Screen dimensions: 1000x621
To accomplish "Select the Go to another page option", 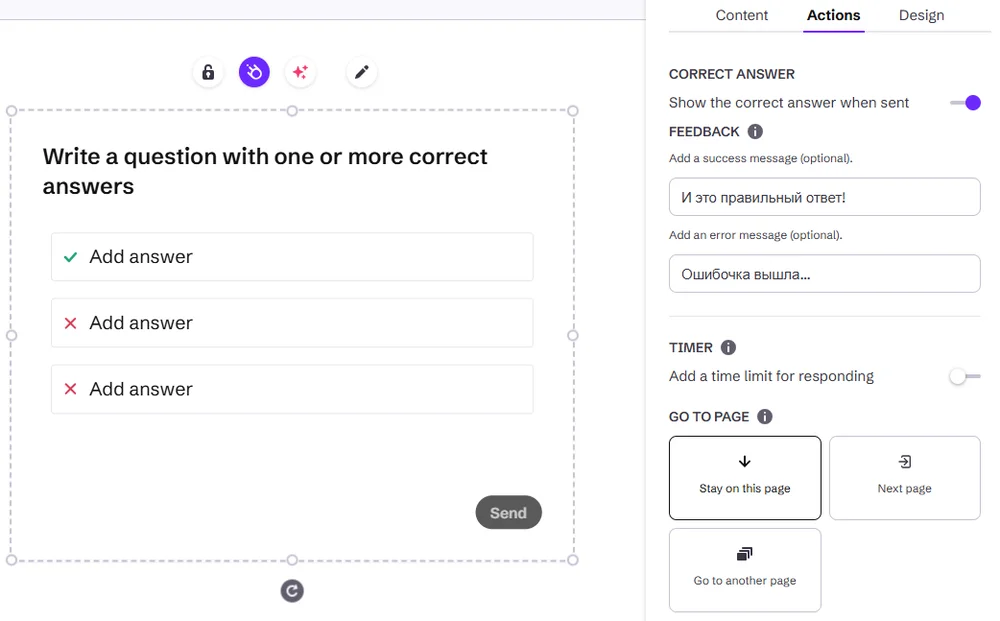I will 745,569.
